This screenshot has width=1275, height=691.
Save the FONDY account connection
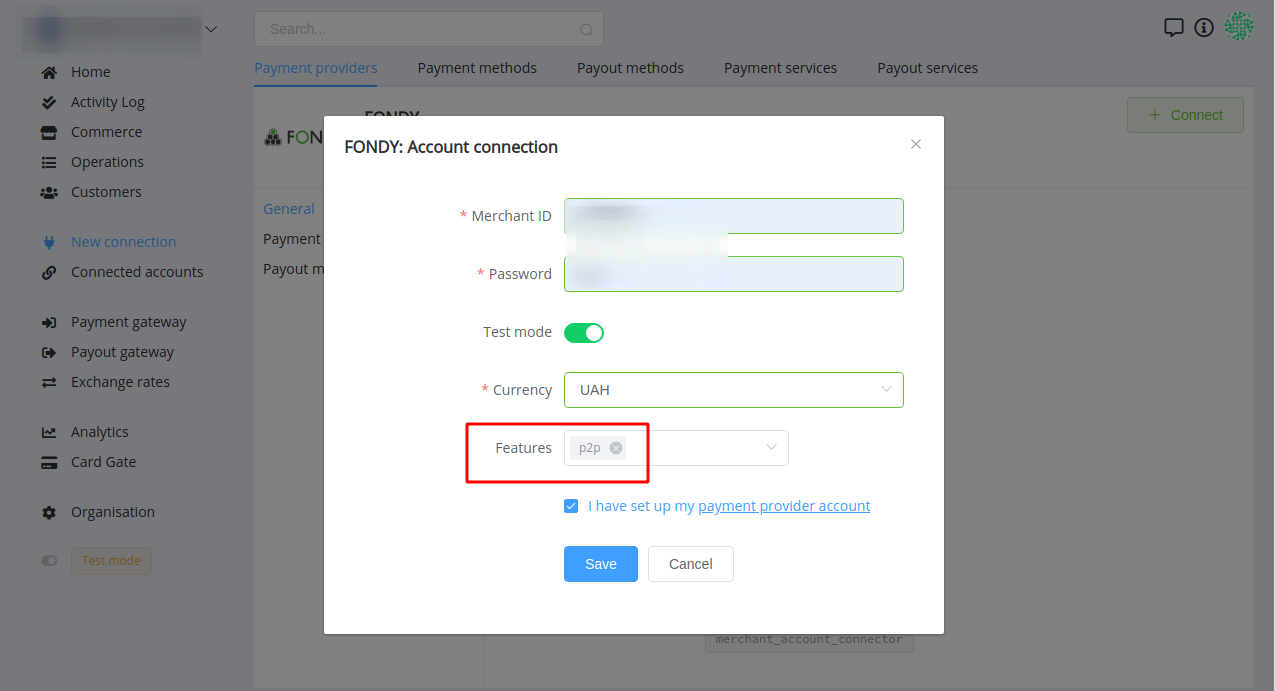pyautogui.click(x=601, y=564)
